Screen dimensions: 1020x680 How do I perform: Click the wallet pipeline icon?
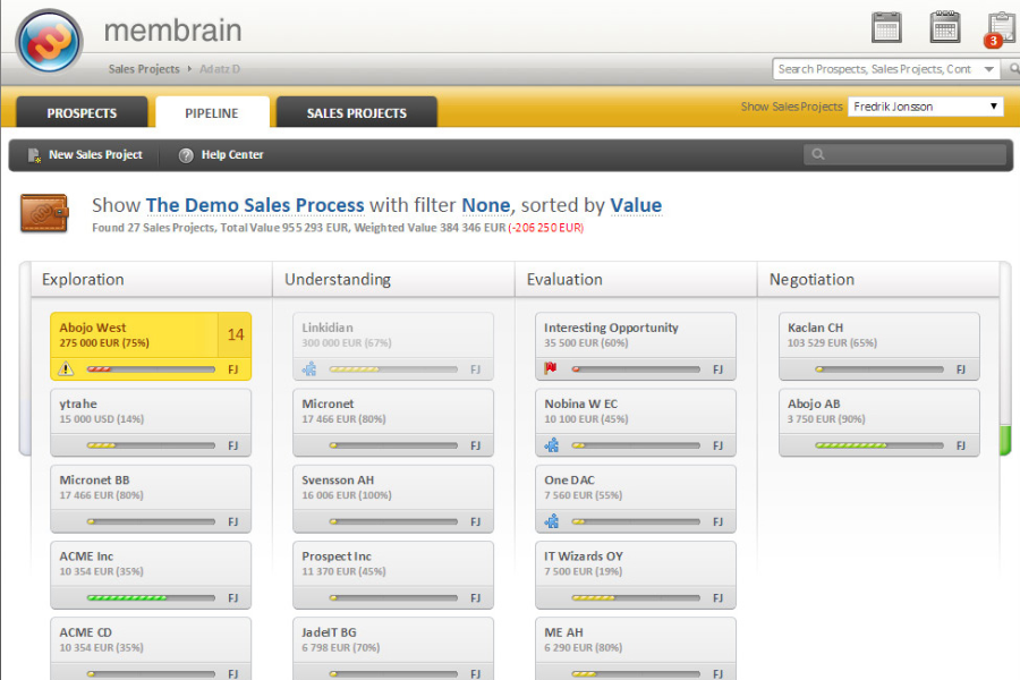click(x=44, y=213)
